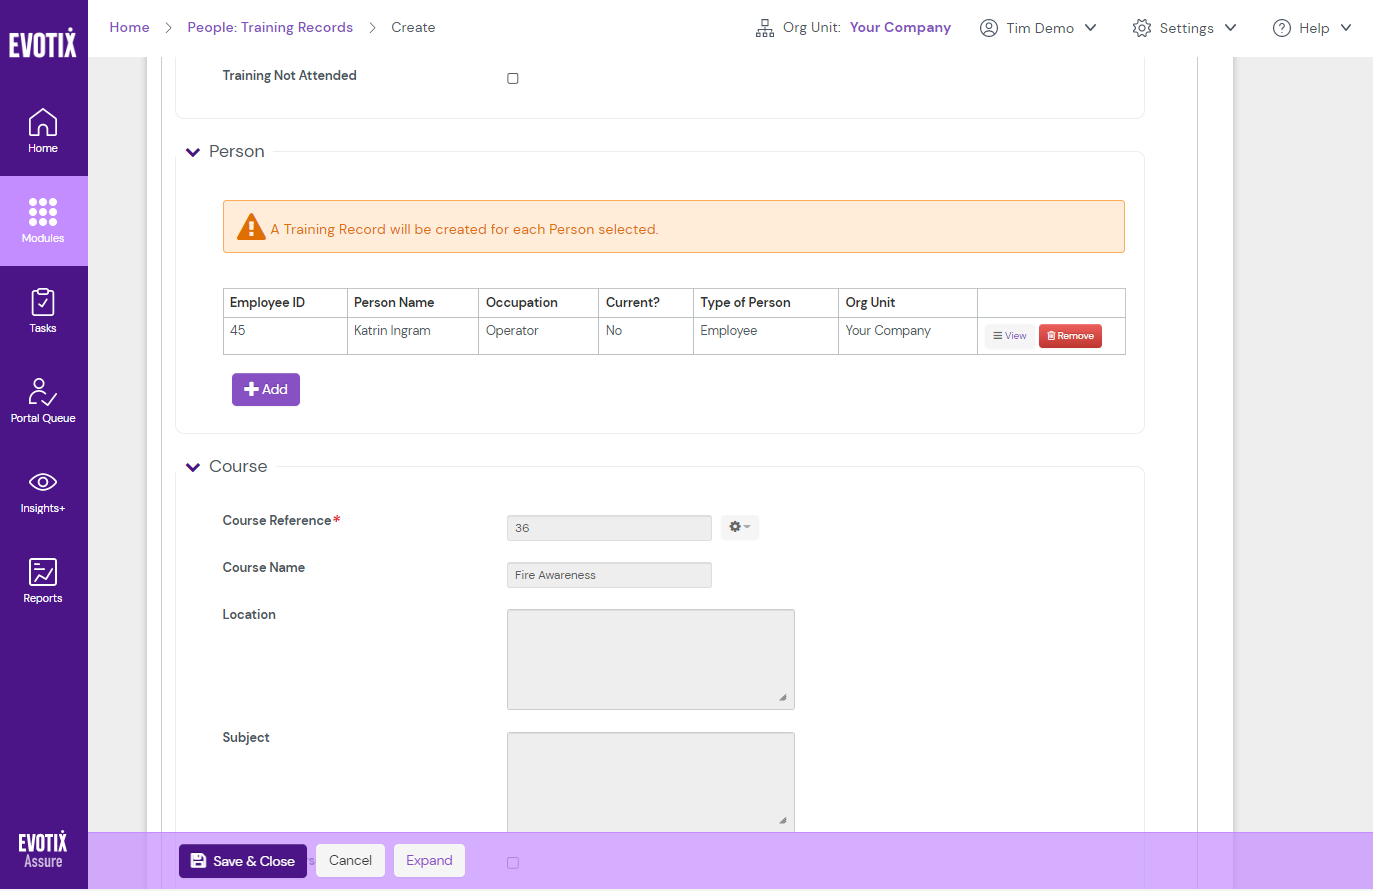
Task: Click gear icon beside Course Reference
Action: 739,527
